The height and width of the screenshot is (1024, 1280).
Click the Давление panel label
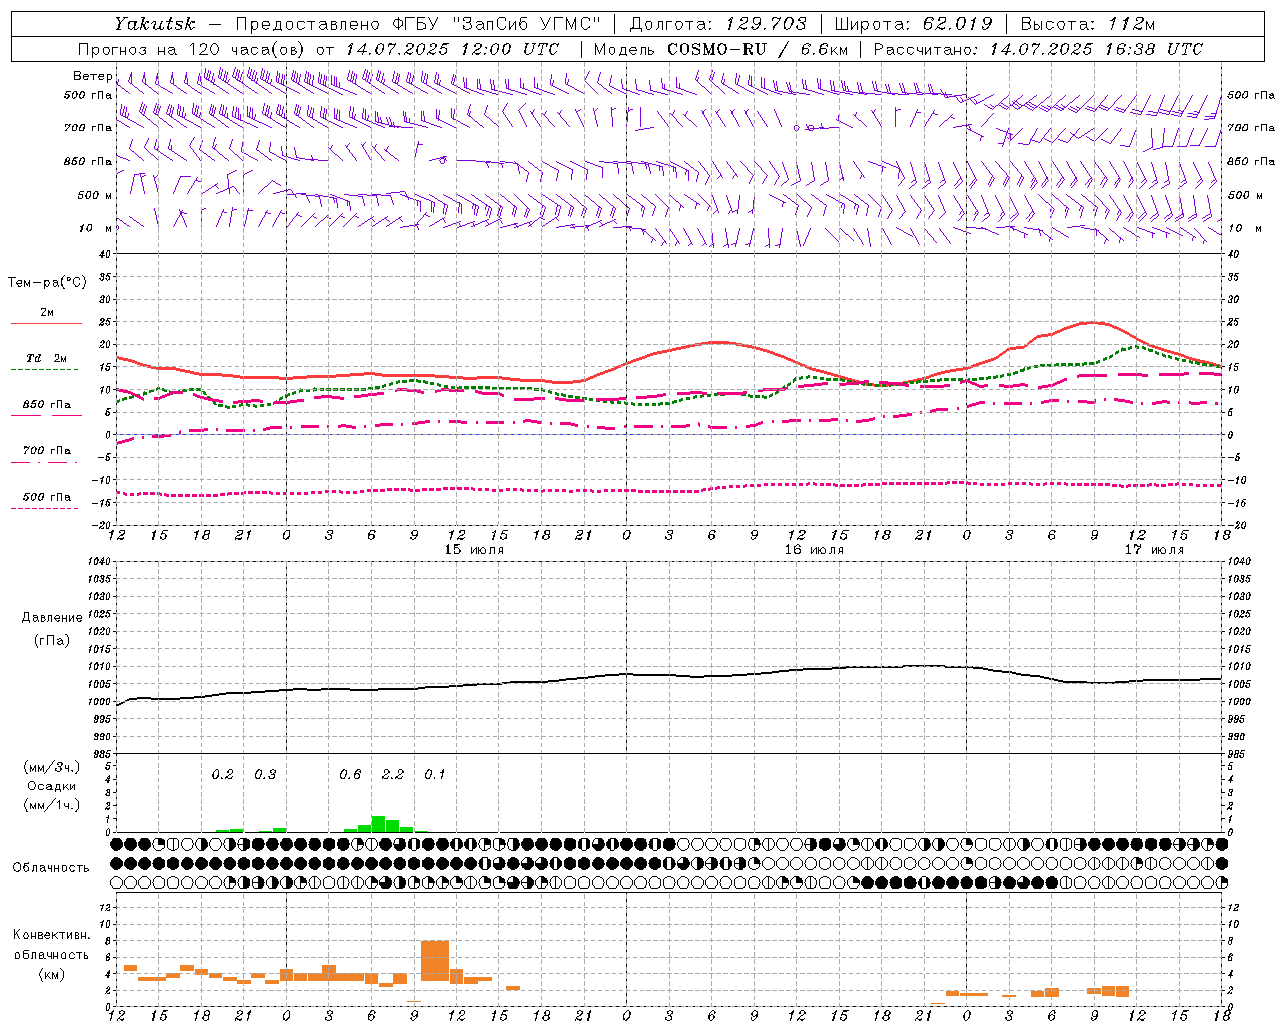click(x=51, y=618)
